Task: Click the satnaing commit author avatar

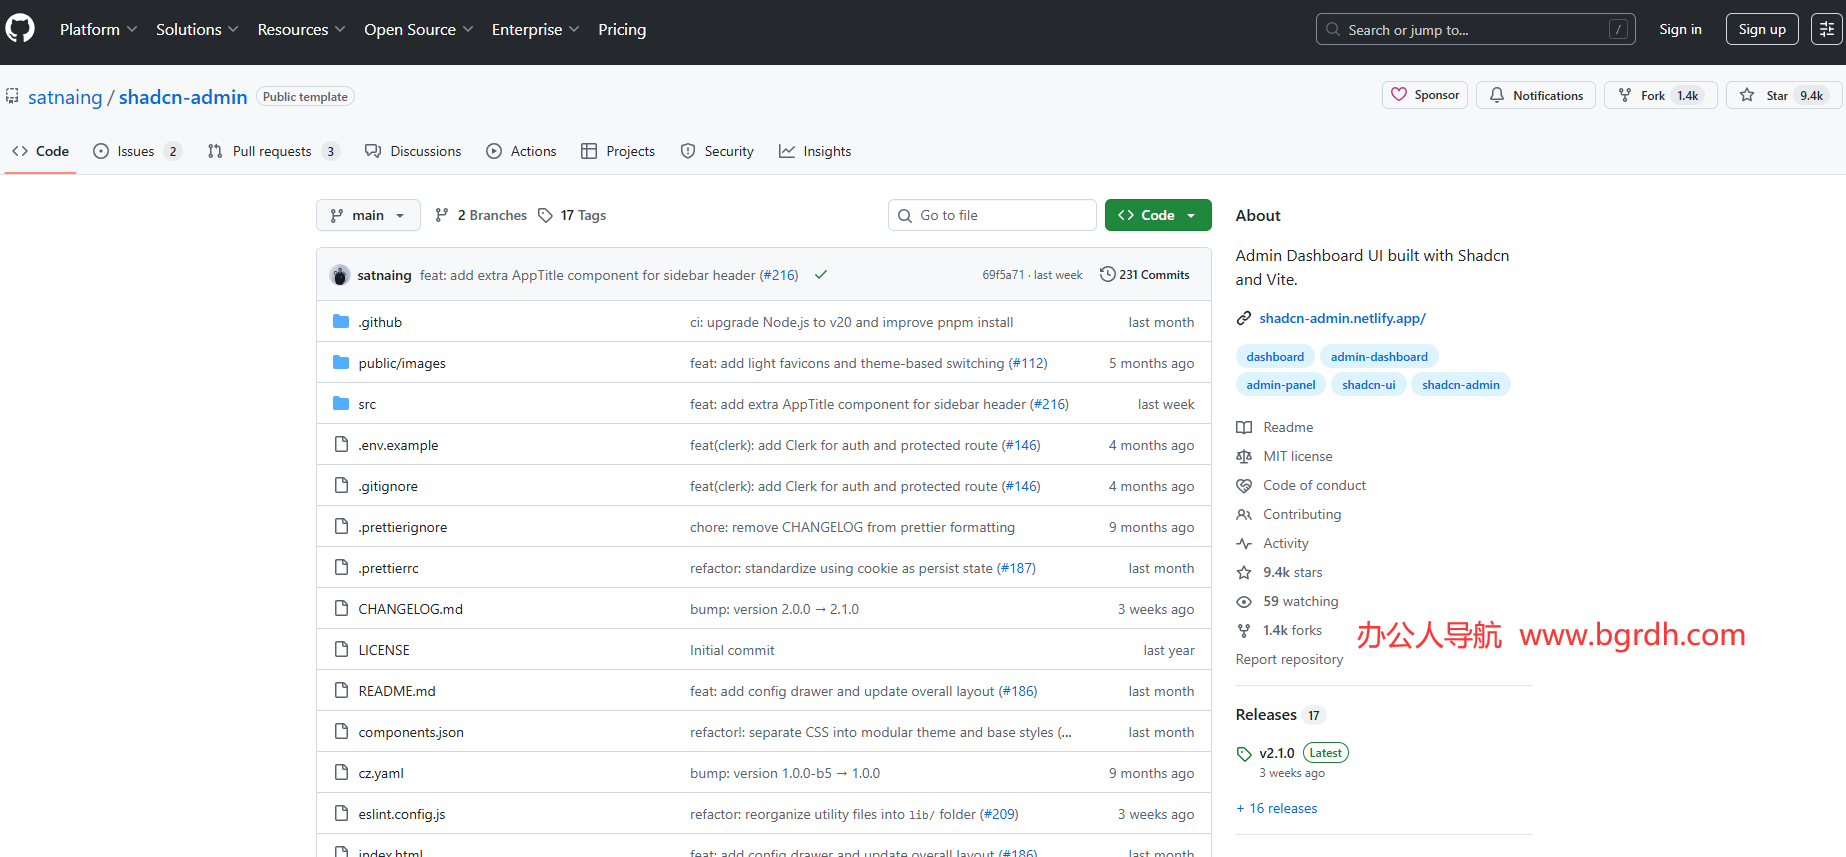Action: 340,275
